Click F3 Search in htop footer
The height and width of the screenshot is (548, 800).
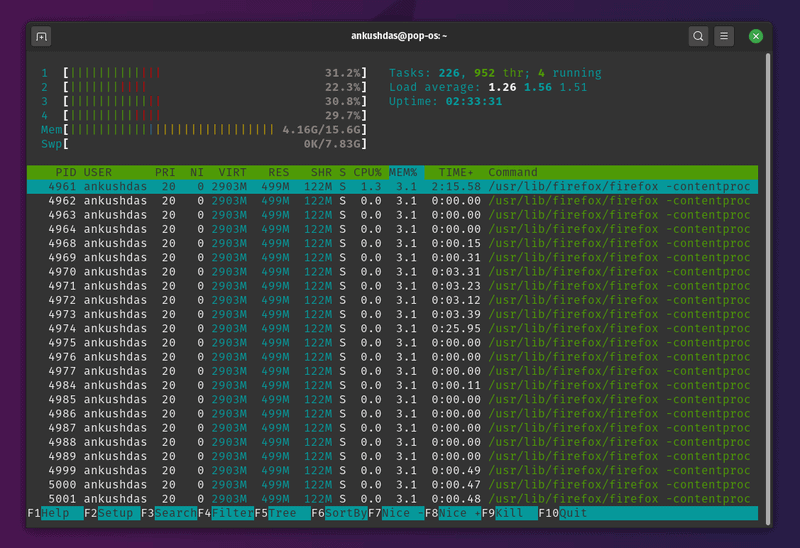[169, 513]
